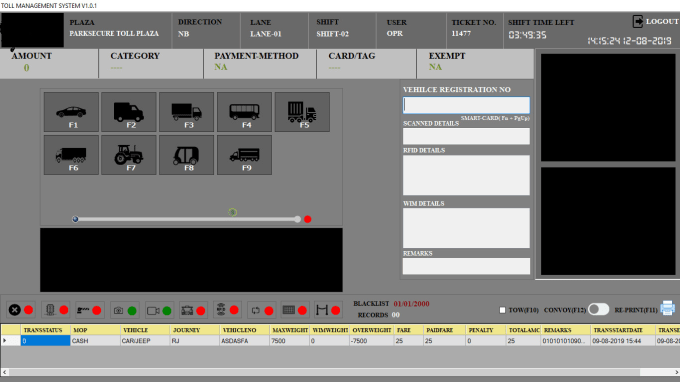Select the row pointer arrow in grid
Screen dimensions: 680x382
pos(5,341)
